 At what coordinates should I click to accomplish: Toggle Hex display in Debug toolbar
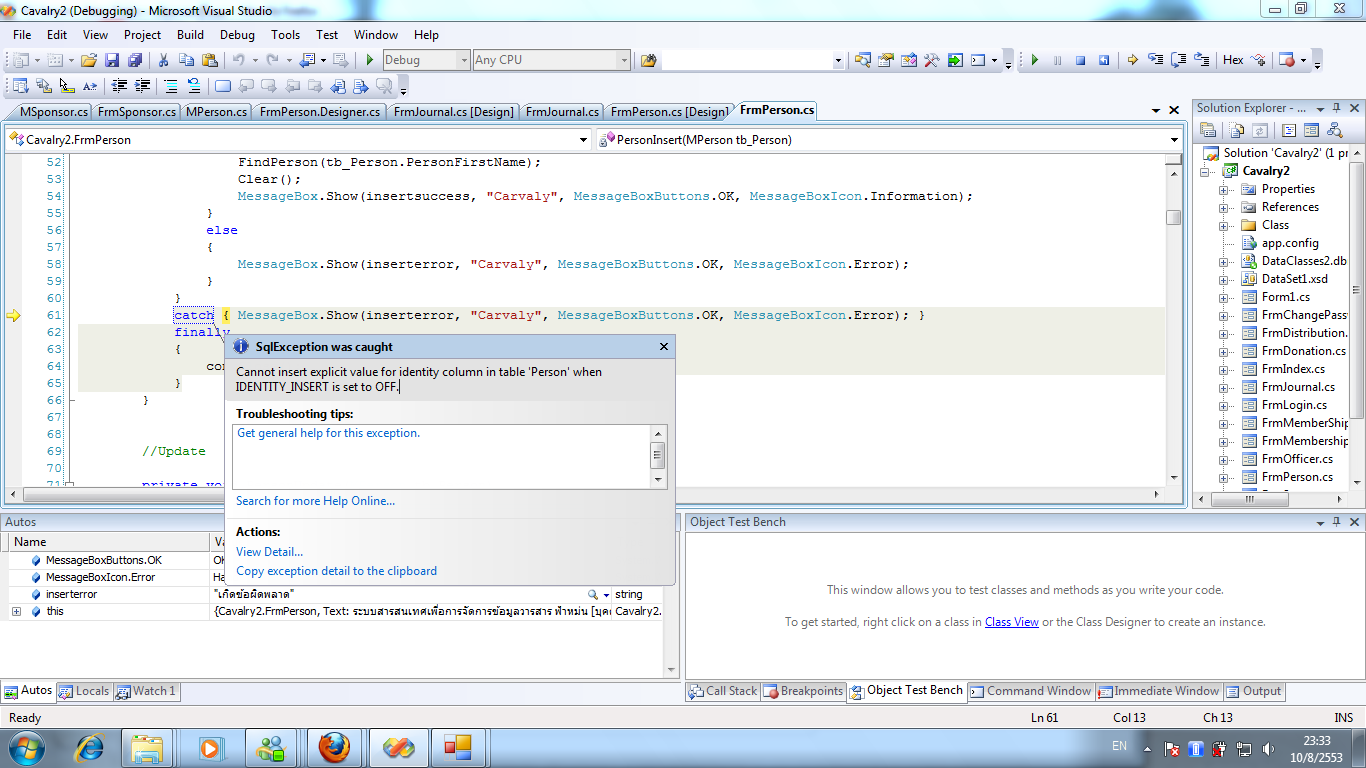pos(1233,60)
